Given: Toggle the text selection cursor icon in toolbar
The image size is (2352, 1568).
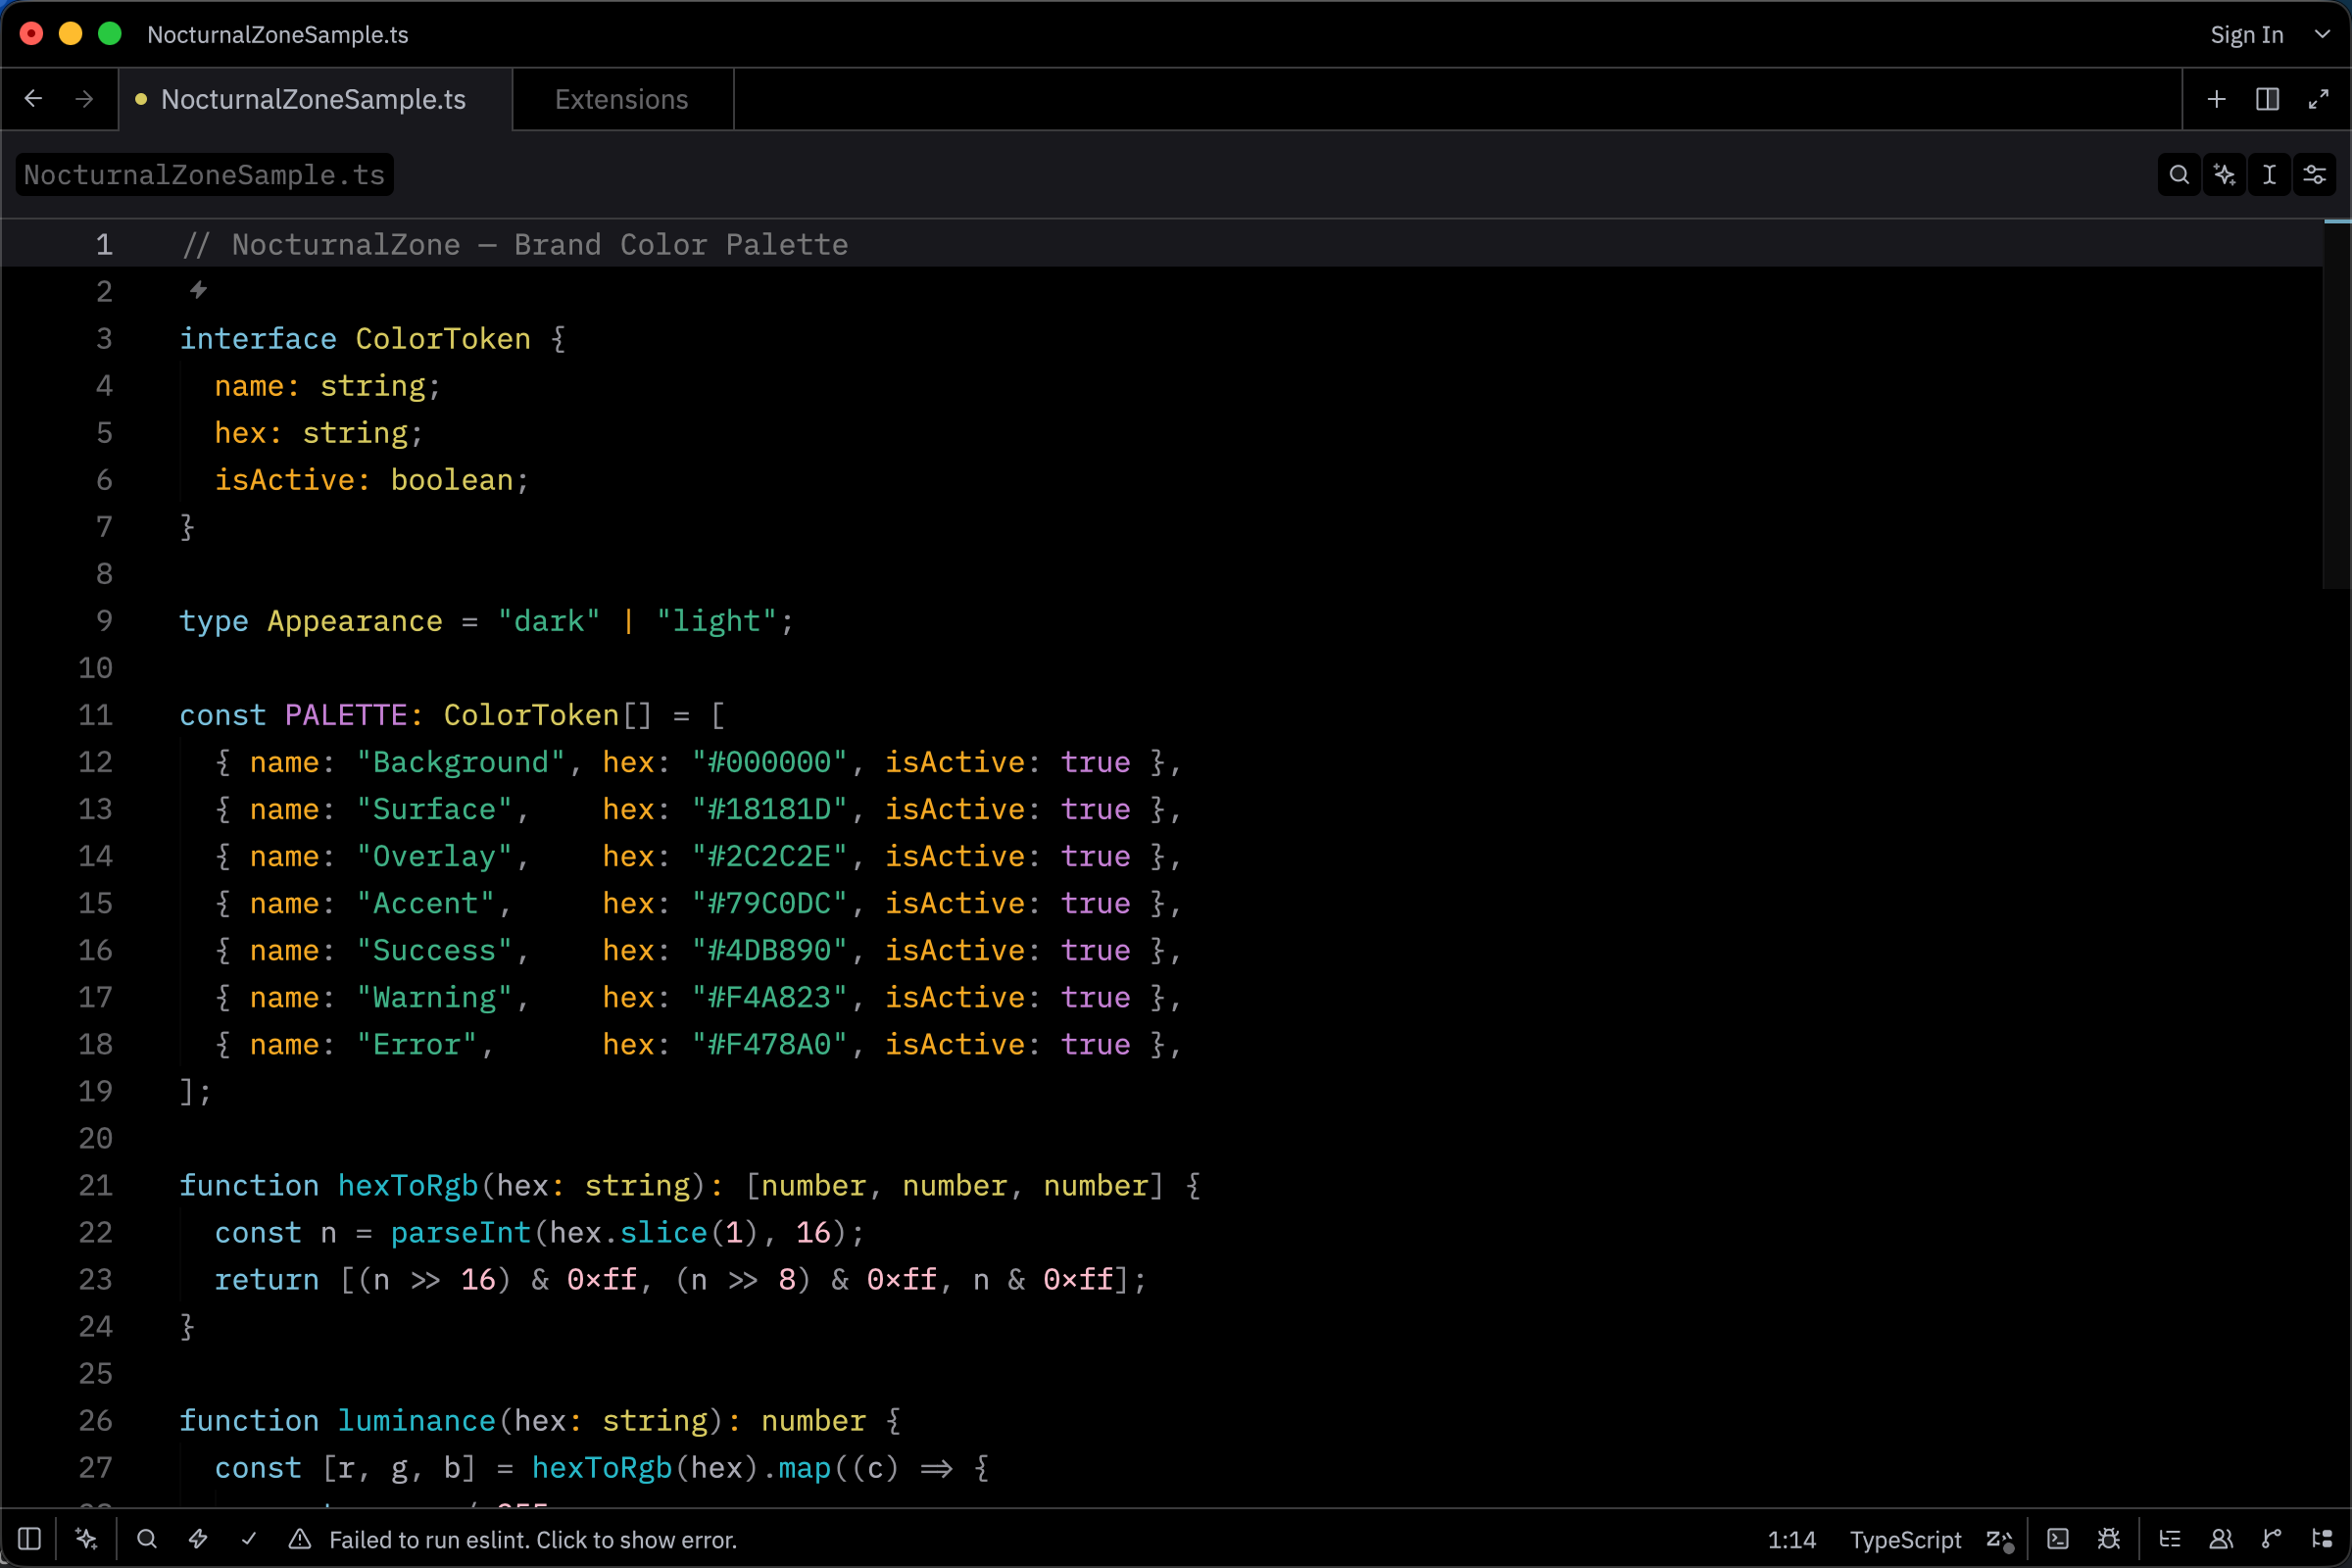Looking at the screenshot, I should click(x=2270, y=175).
